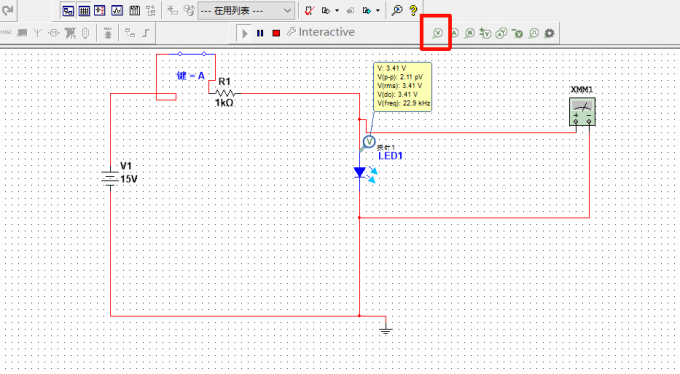Toggle the Spreadsheet View icon
The height and width of the screenshot is (374, 680).
pos(84,10)
